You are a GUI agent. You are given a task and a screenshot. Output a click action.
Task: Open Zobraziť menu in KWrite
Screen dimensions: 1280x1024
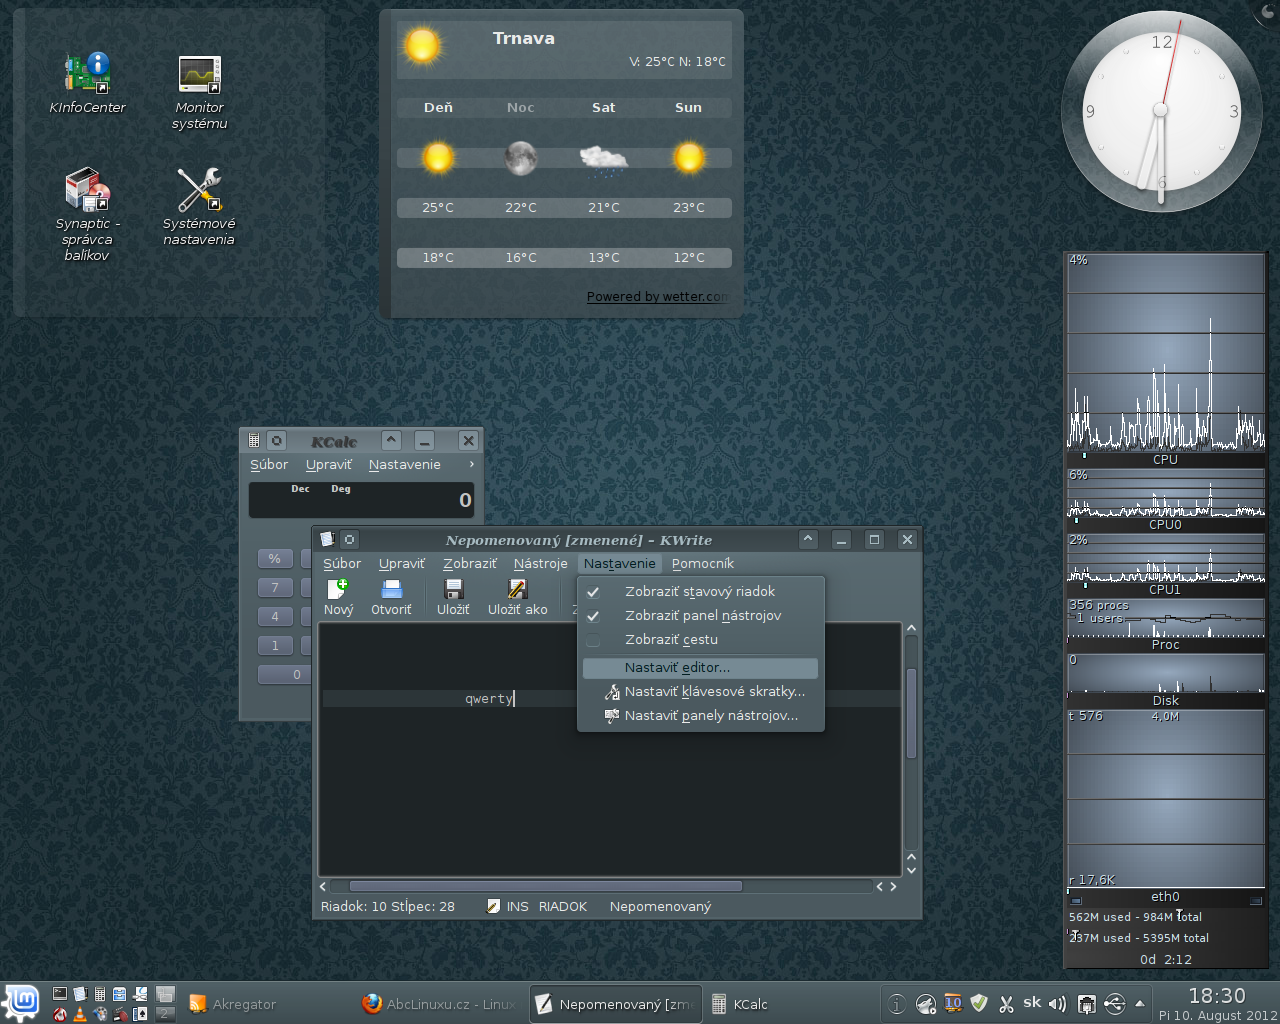coord(470,563)
